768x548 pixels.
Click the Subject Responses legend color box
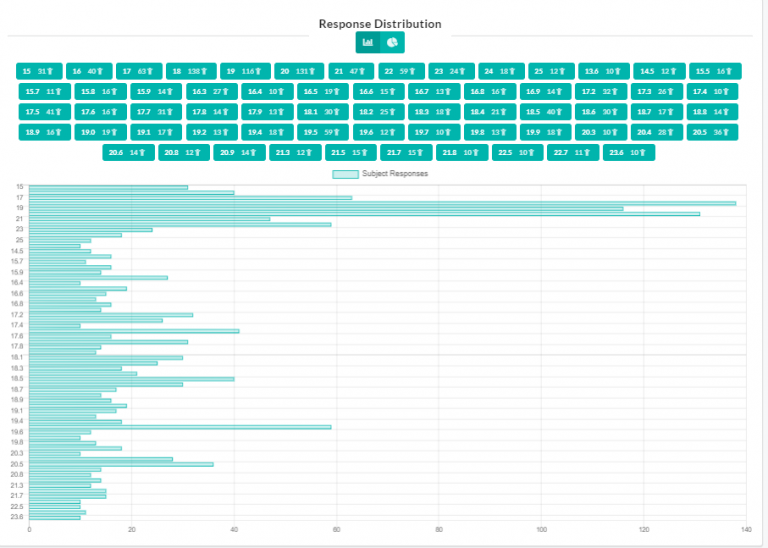[345, 174]
